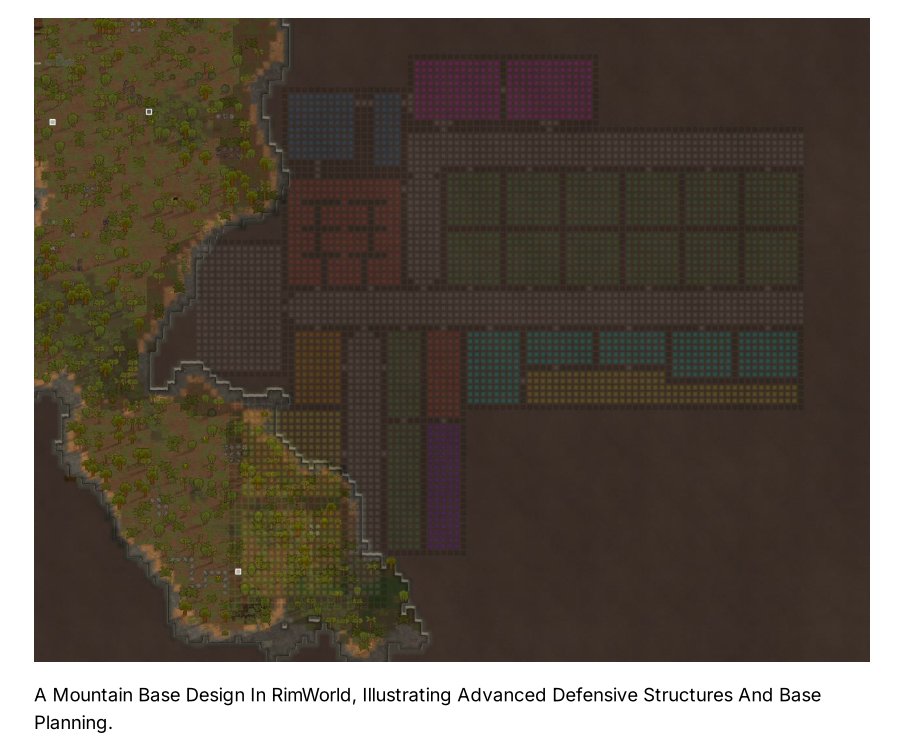Click the violet vertical planning strip on the map
Screen dimensions: 900x742
(444, 486)
